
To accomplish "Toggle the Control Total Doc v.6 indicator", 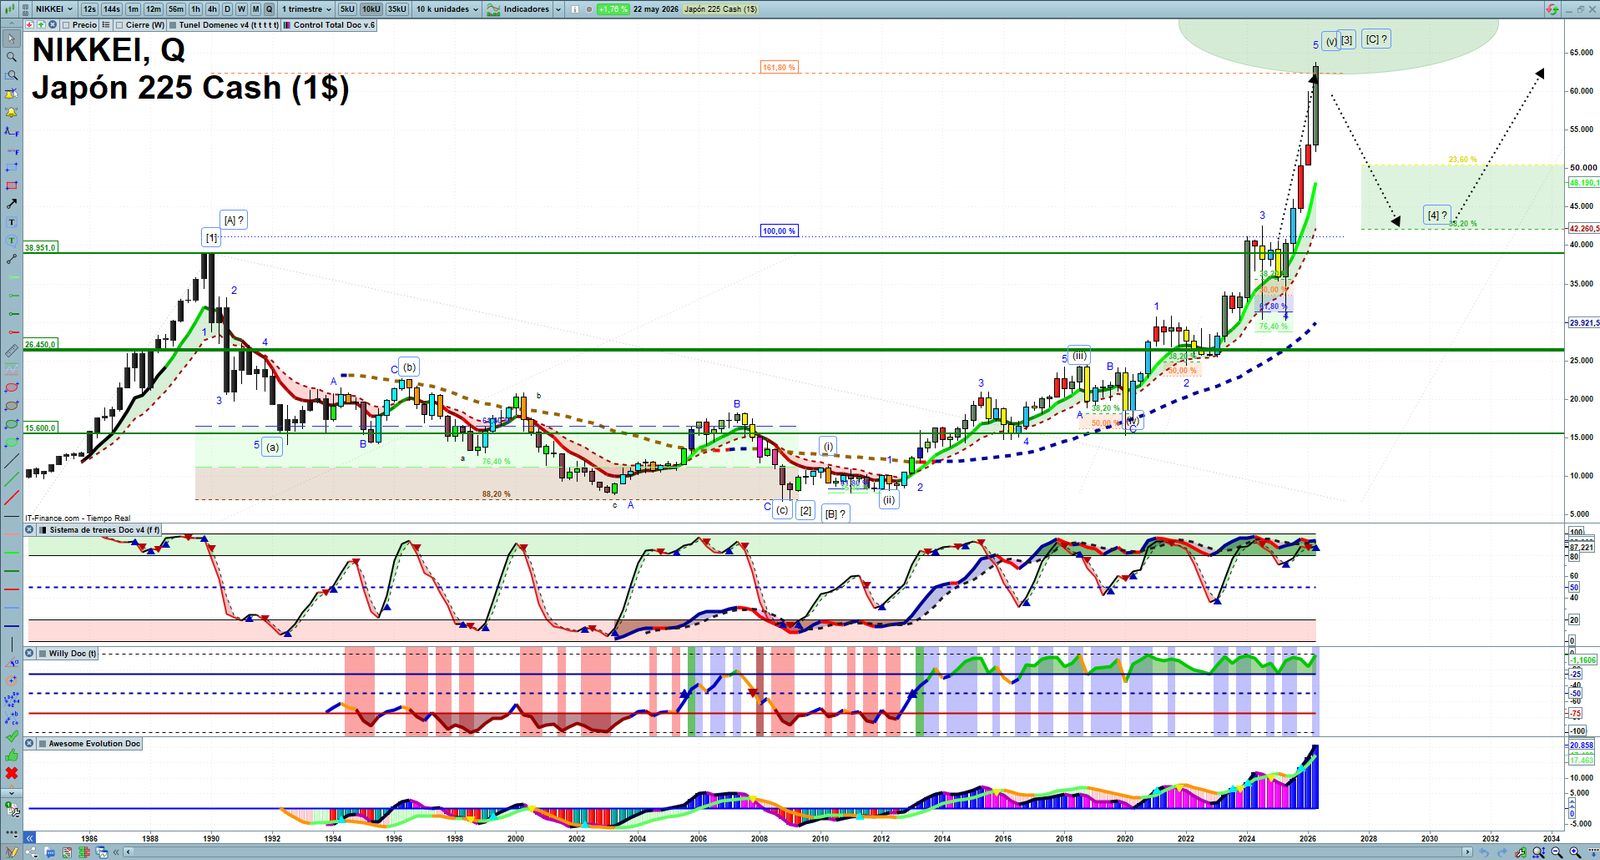I will pos(330,25).
